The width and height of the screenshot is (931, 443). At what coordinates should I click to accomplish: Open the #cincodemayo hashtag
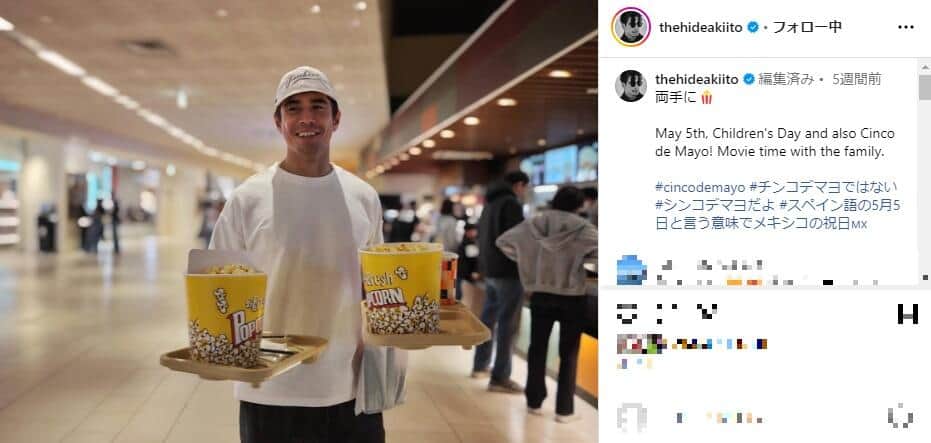tap(700, 188)
